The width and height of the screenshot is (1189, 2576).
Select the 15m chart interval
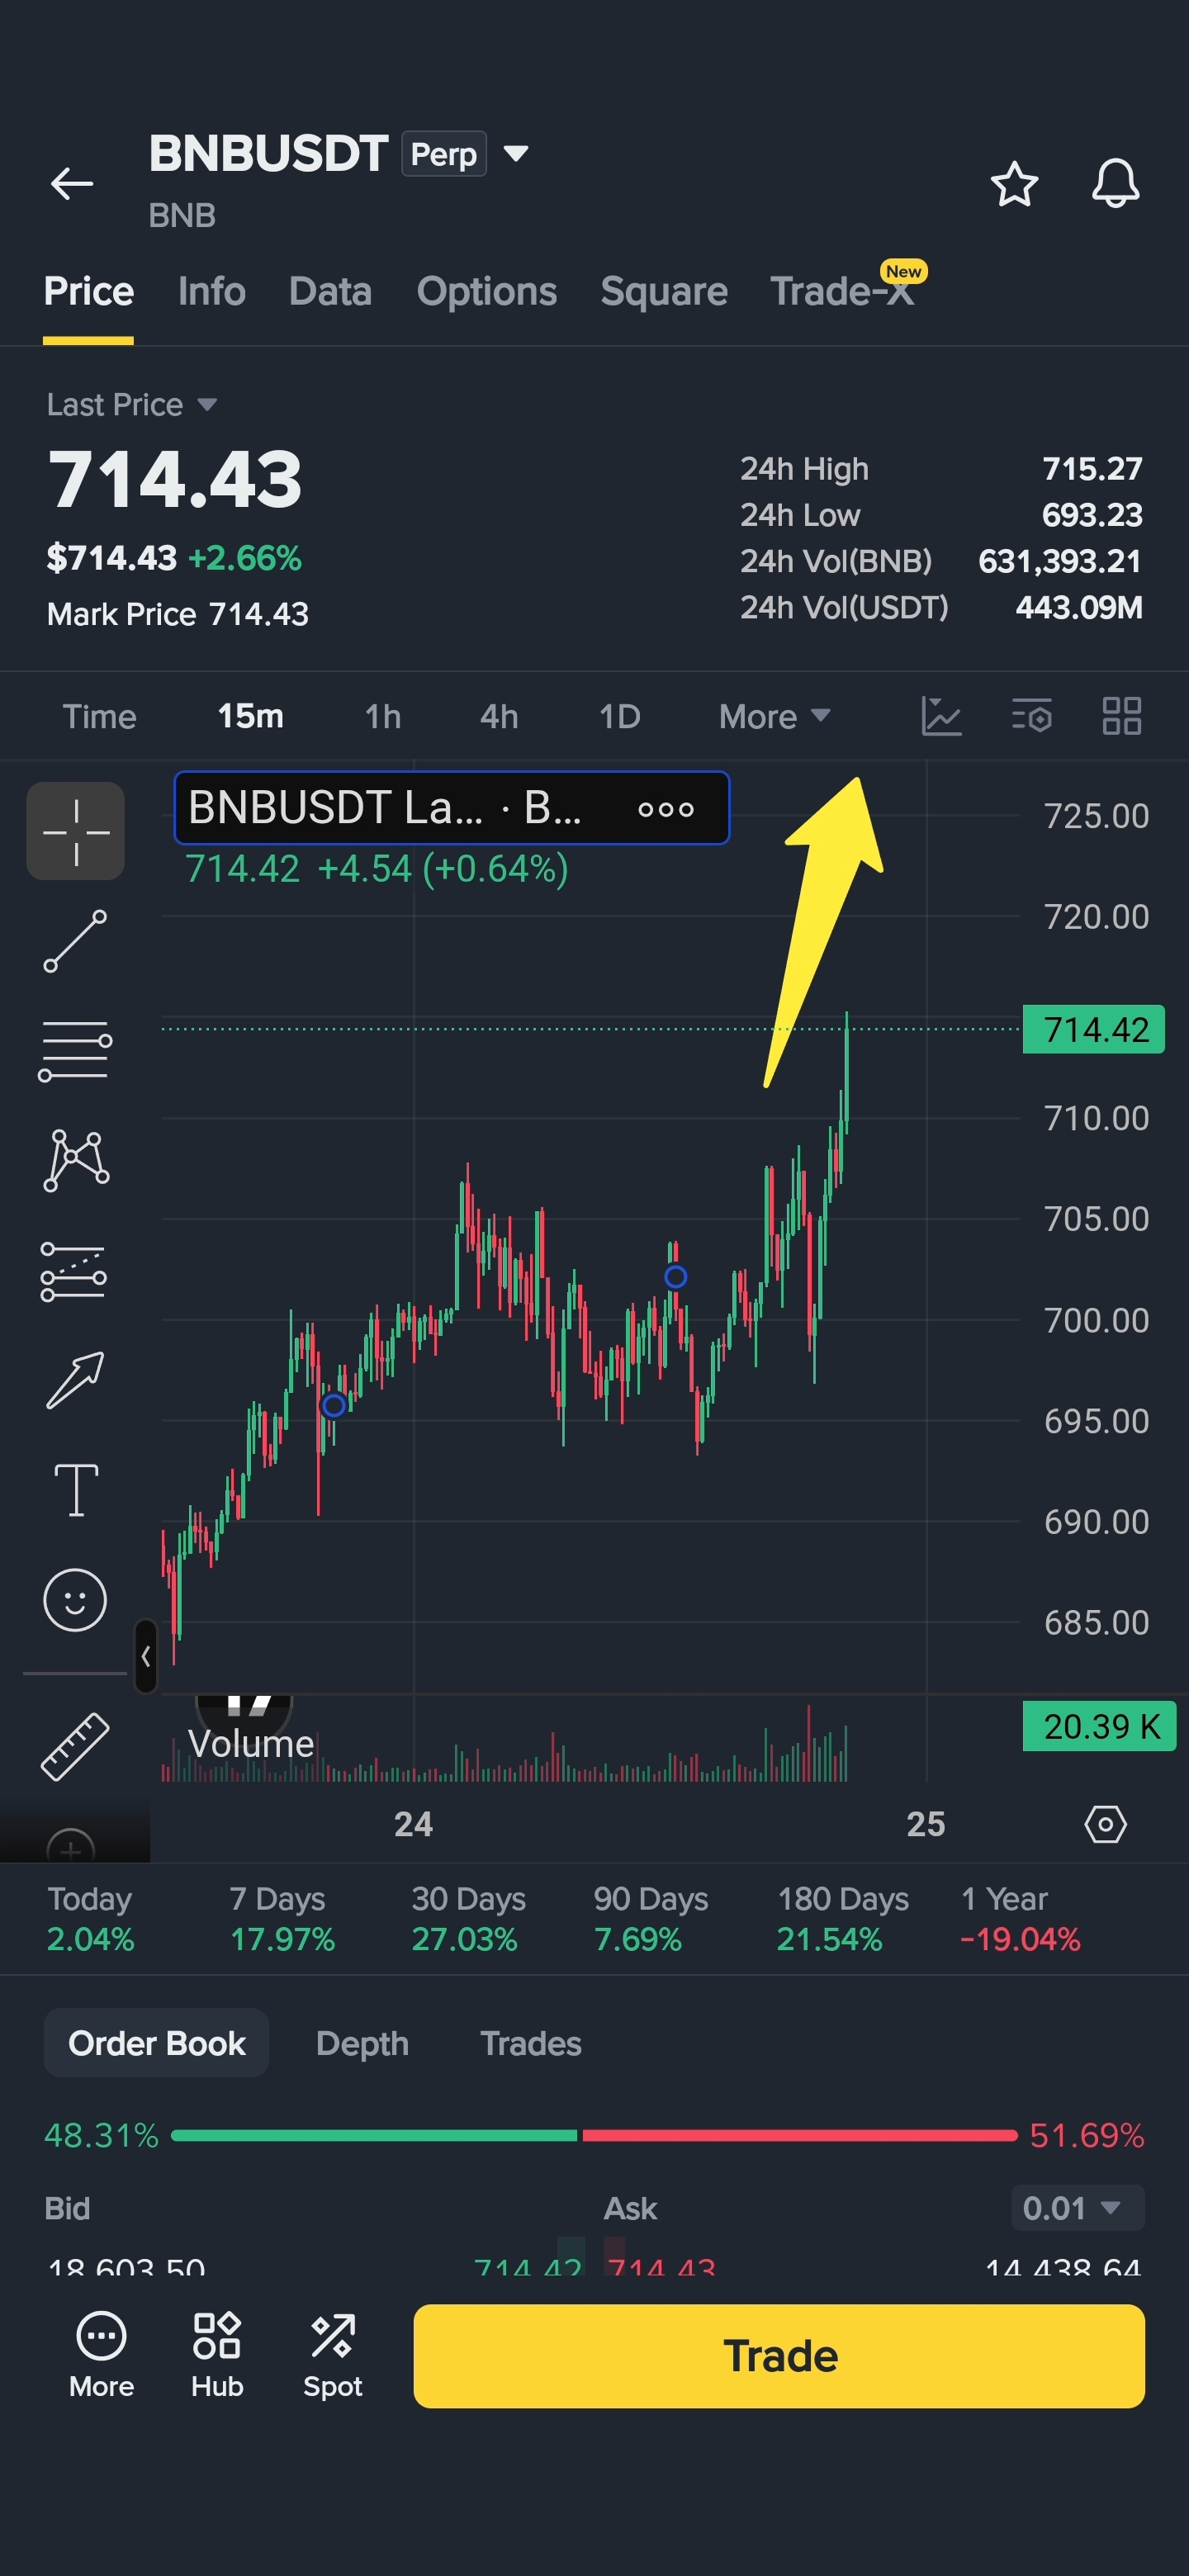[x=250, y=716]
